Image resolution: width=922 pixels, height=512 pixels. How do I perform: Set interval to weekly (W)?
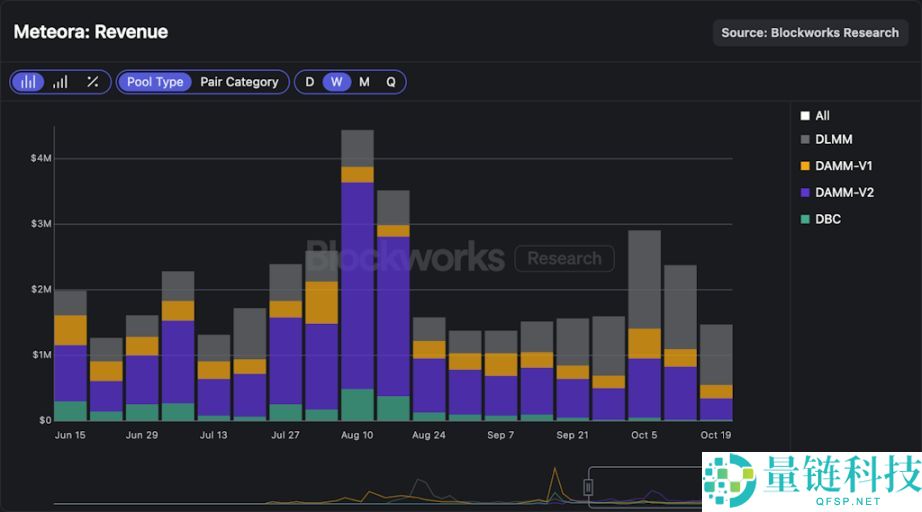[x=337, y=82]
